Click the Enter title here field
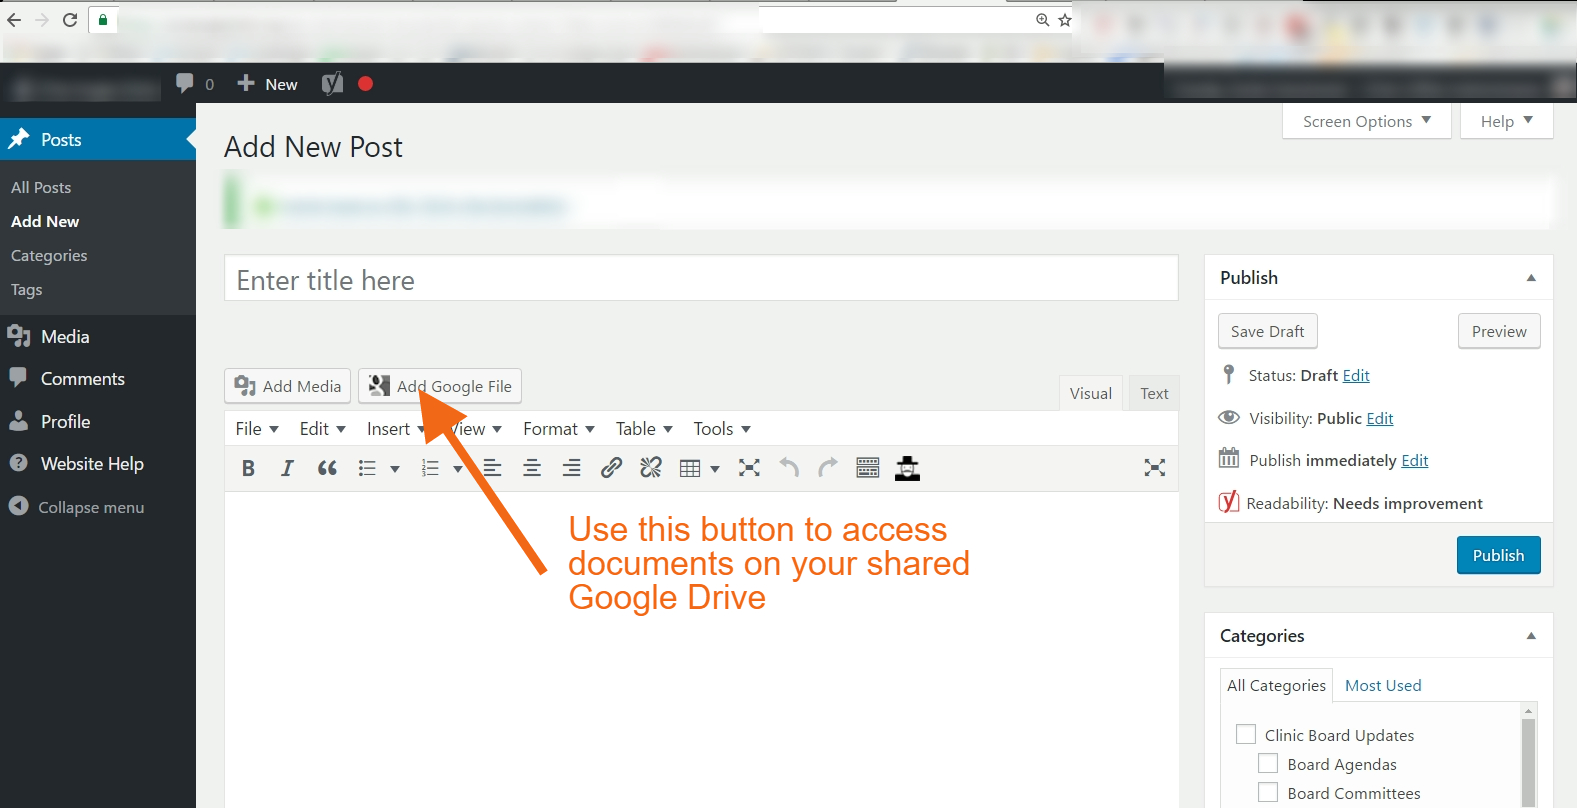This screenshot has height=808, width=1577. tap(701, 278)
